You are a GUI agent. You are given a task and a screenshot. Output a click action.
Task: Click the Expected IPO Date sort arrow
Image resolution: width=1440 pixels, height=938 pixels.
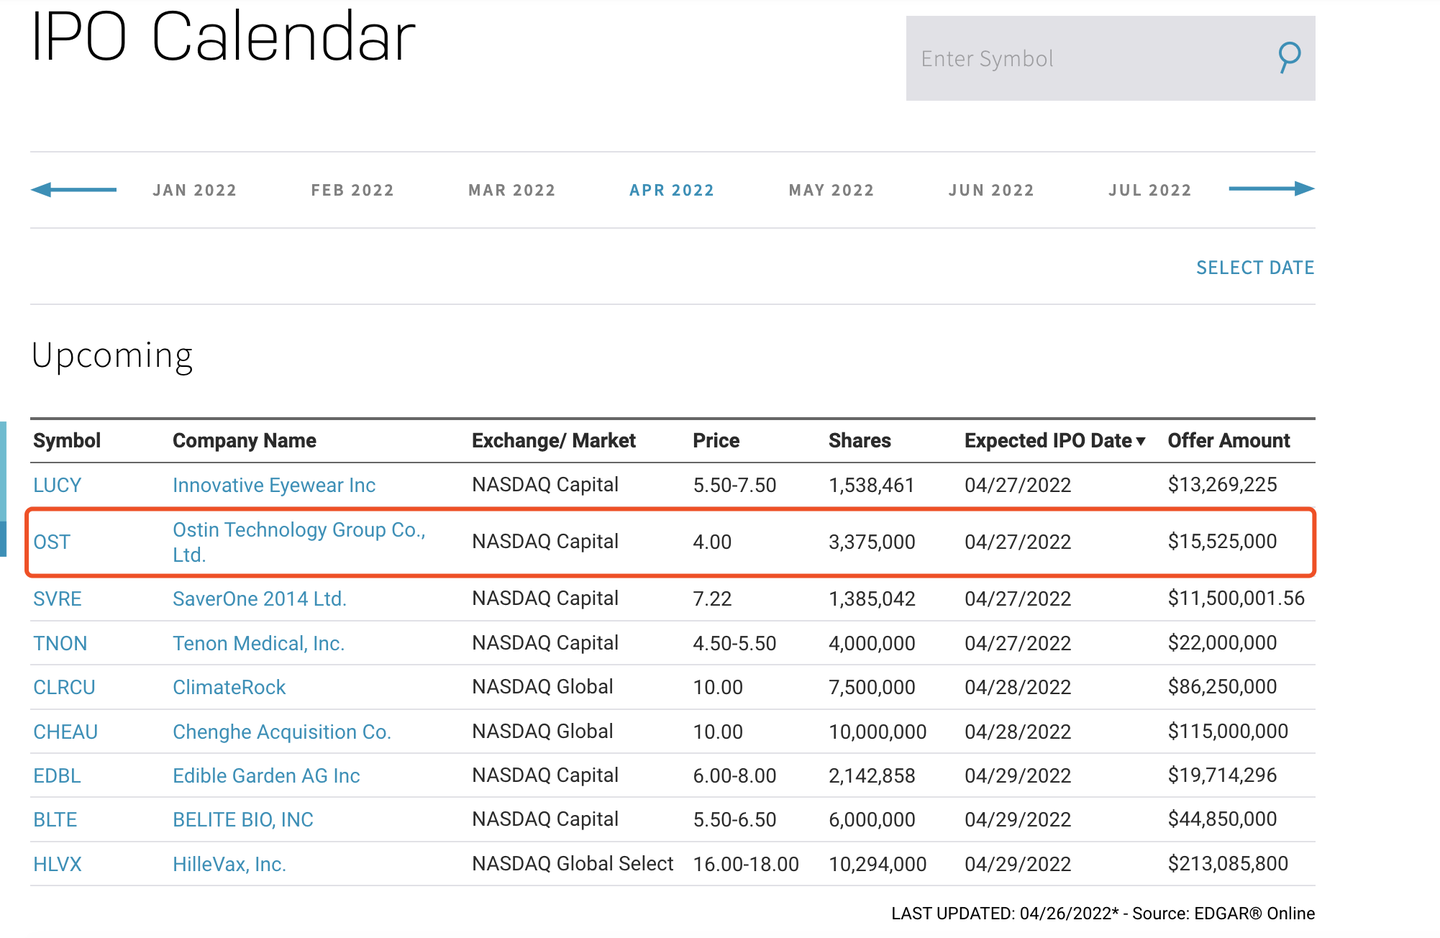[x=1141, y=441]
